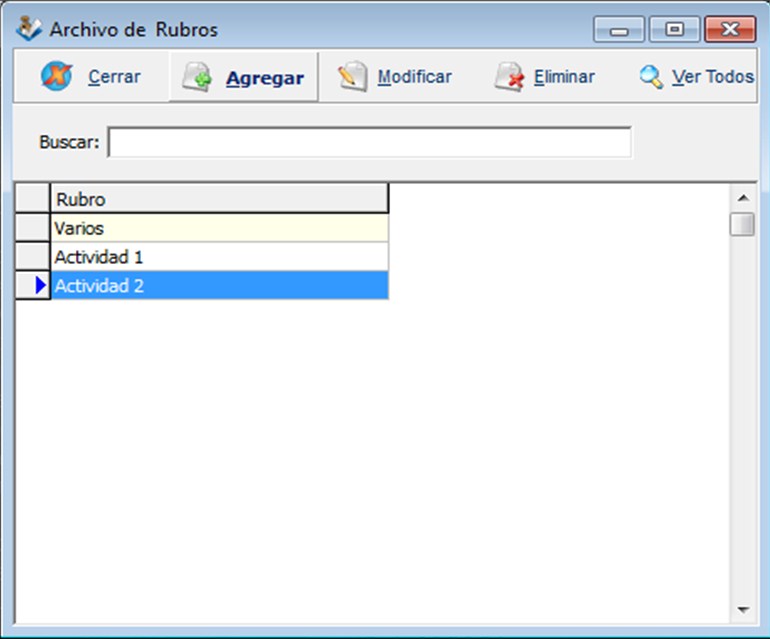Show all records with Ver Todos
Screen dimensions: 770x639
pos(712,77)
